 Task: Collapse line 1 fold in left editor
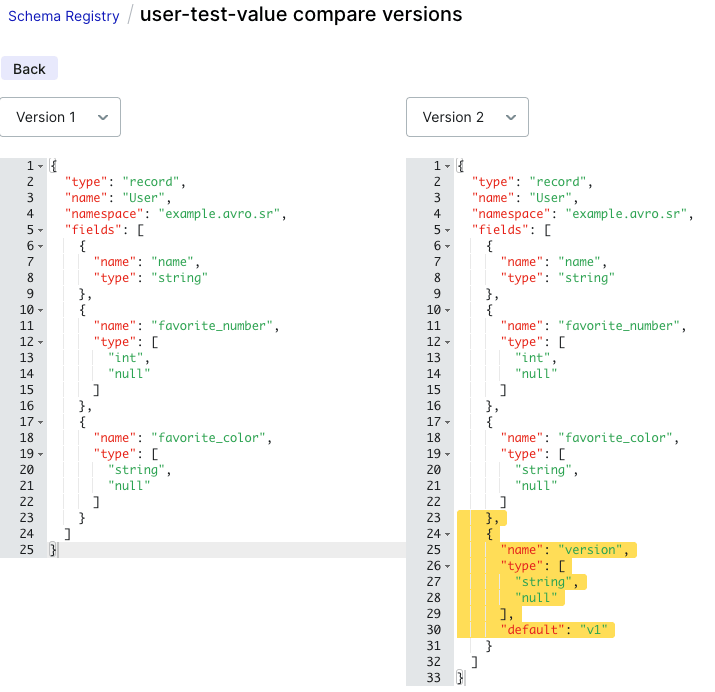click(x=41, y=166)
